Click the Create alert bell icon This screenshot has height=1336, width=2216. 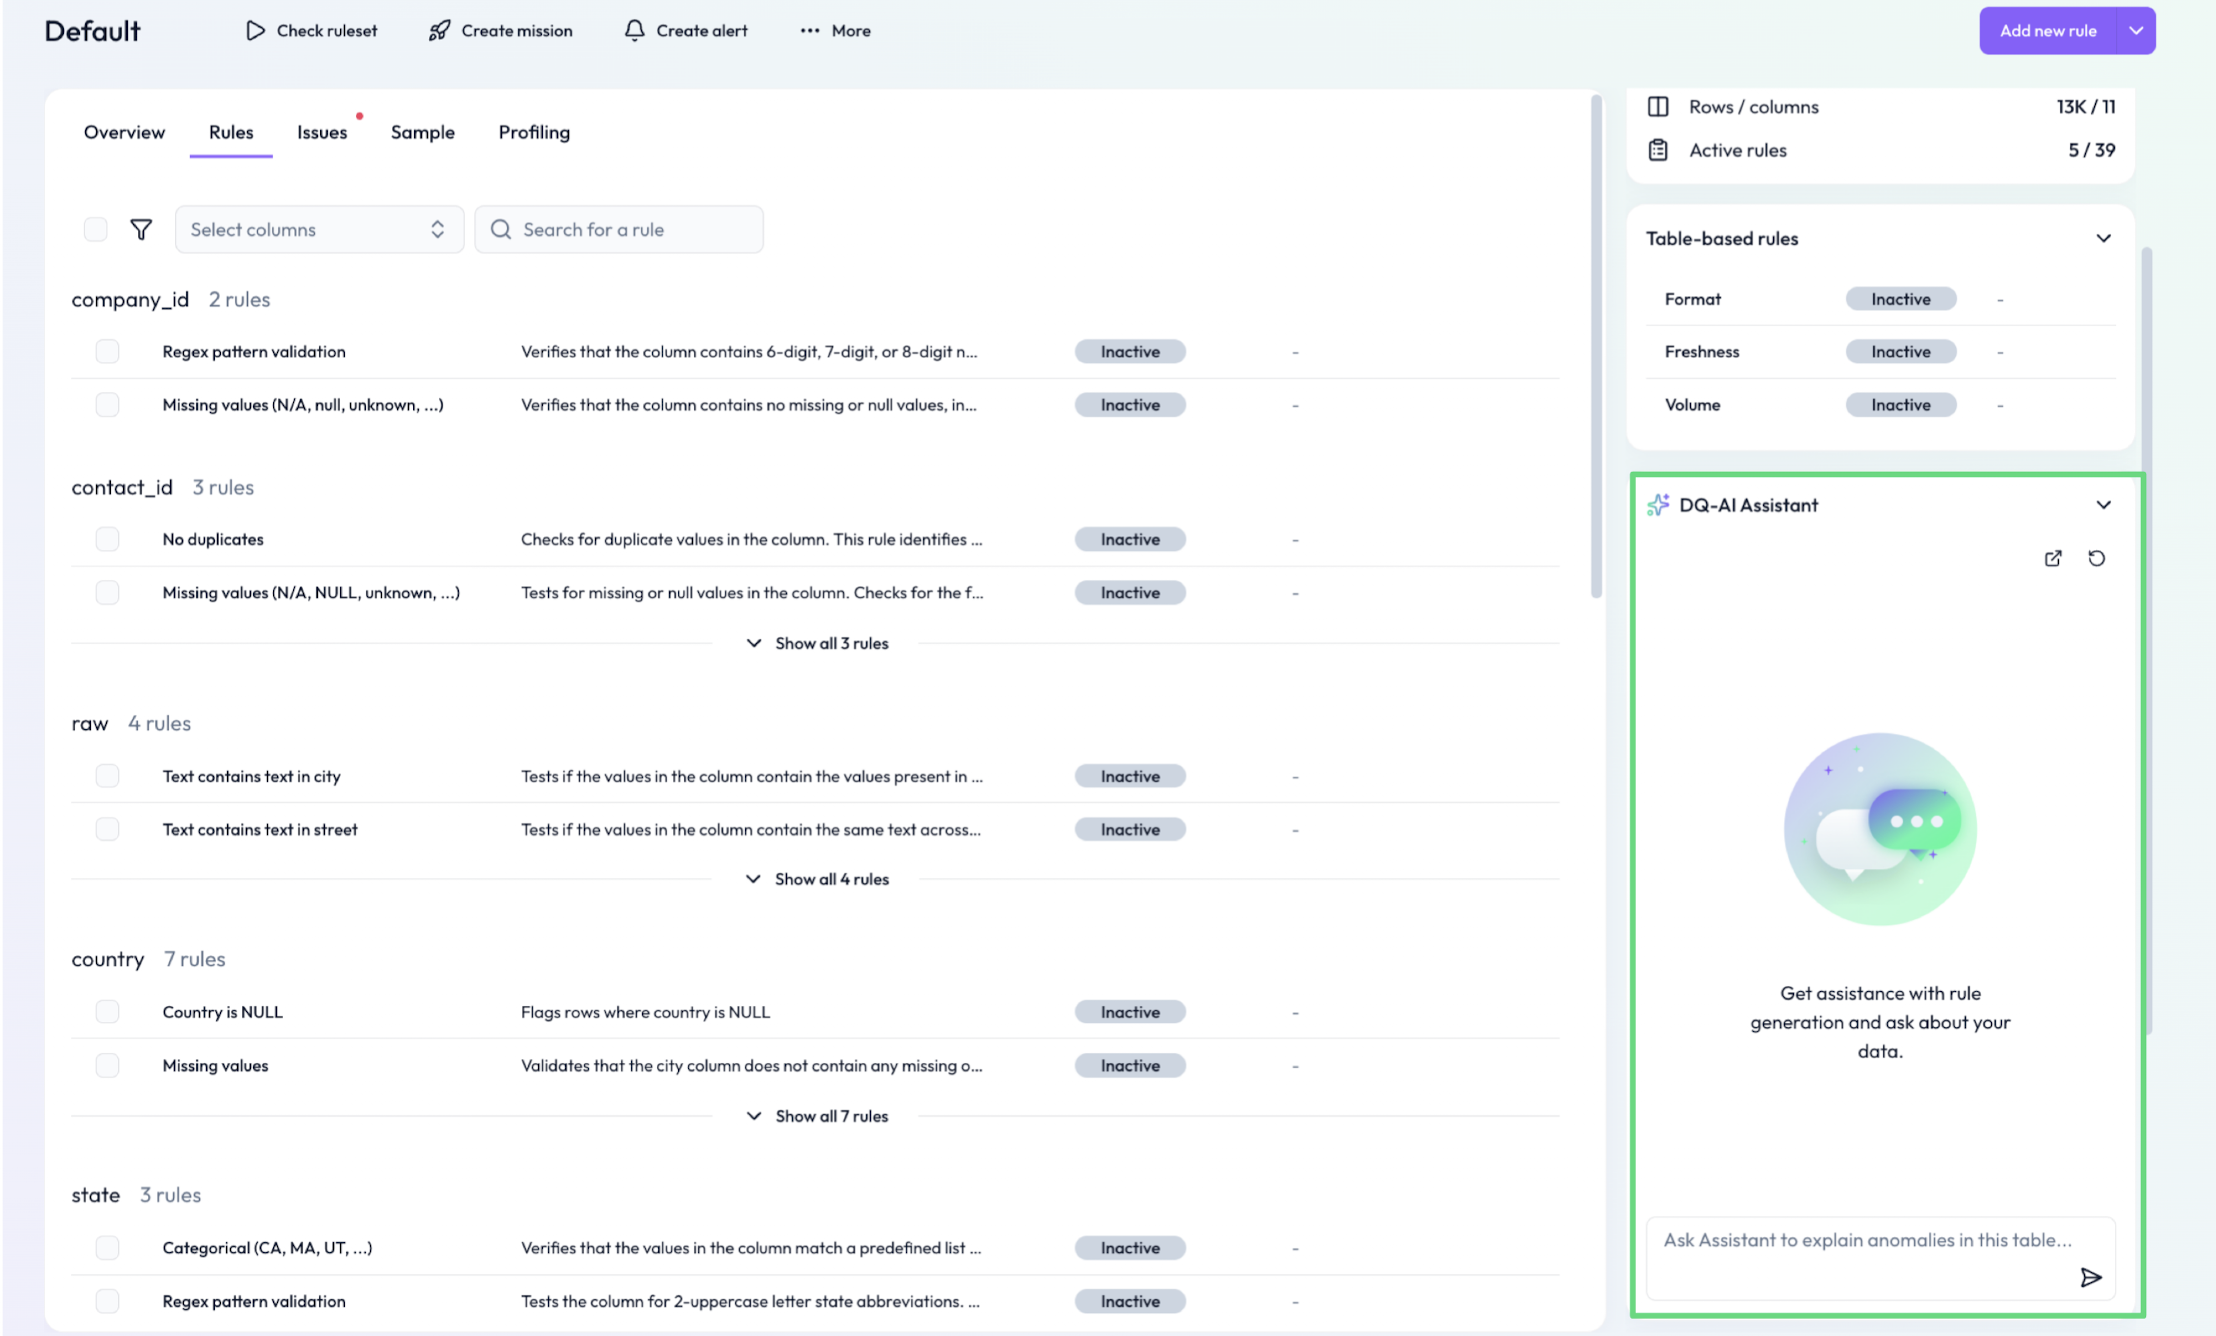coord(634,31)
